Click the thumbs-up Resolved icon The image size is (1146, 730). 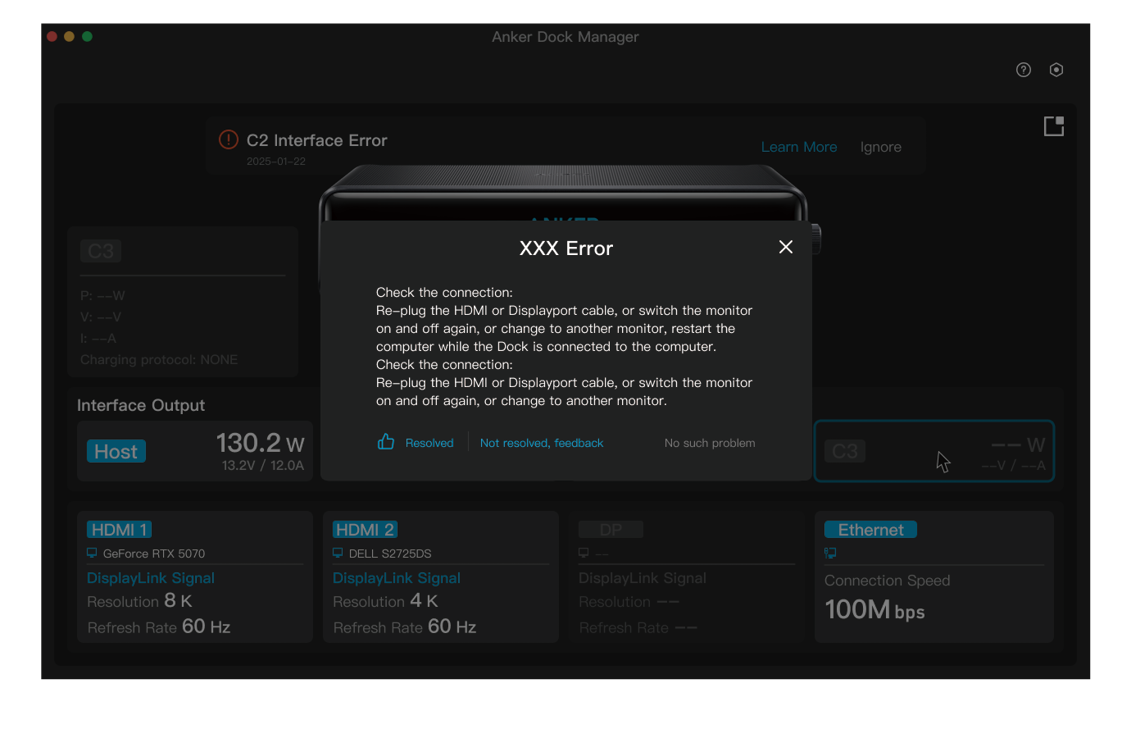(385, 441)
